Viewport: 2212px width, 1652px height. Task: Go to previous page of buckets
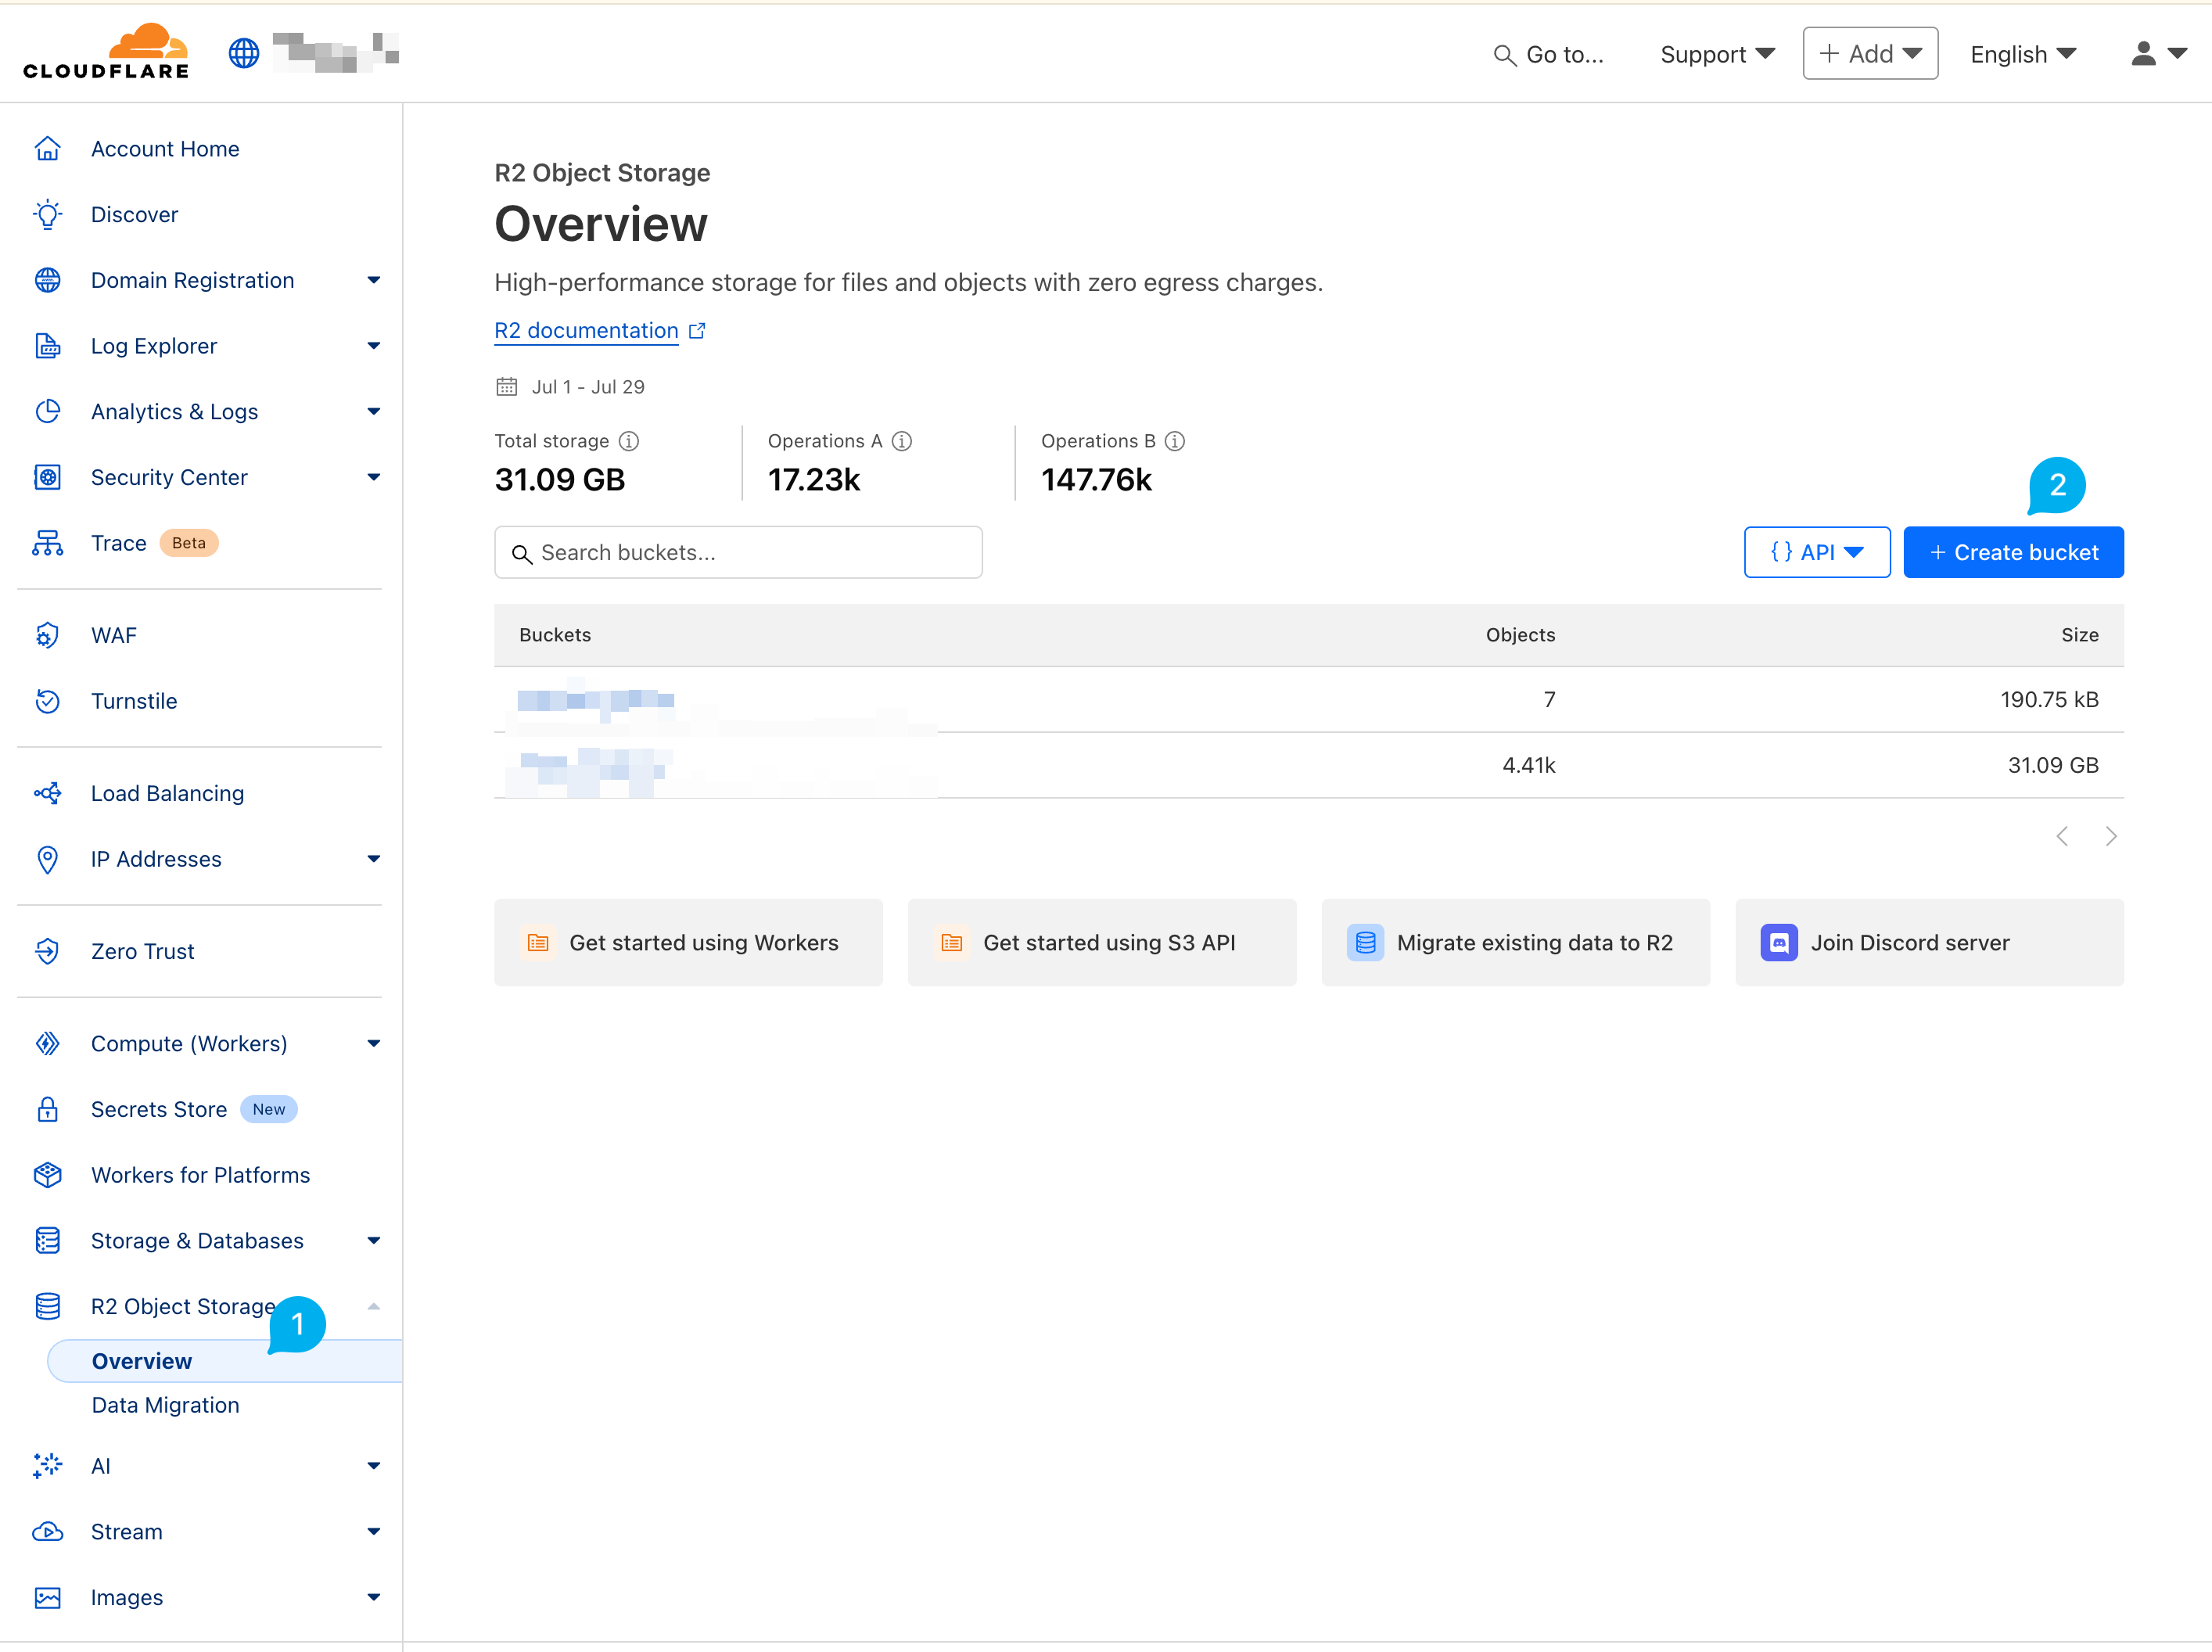click(2062, 836)
